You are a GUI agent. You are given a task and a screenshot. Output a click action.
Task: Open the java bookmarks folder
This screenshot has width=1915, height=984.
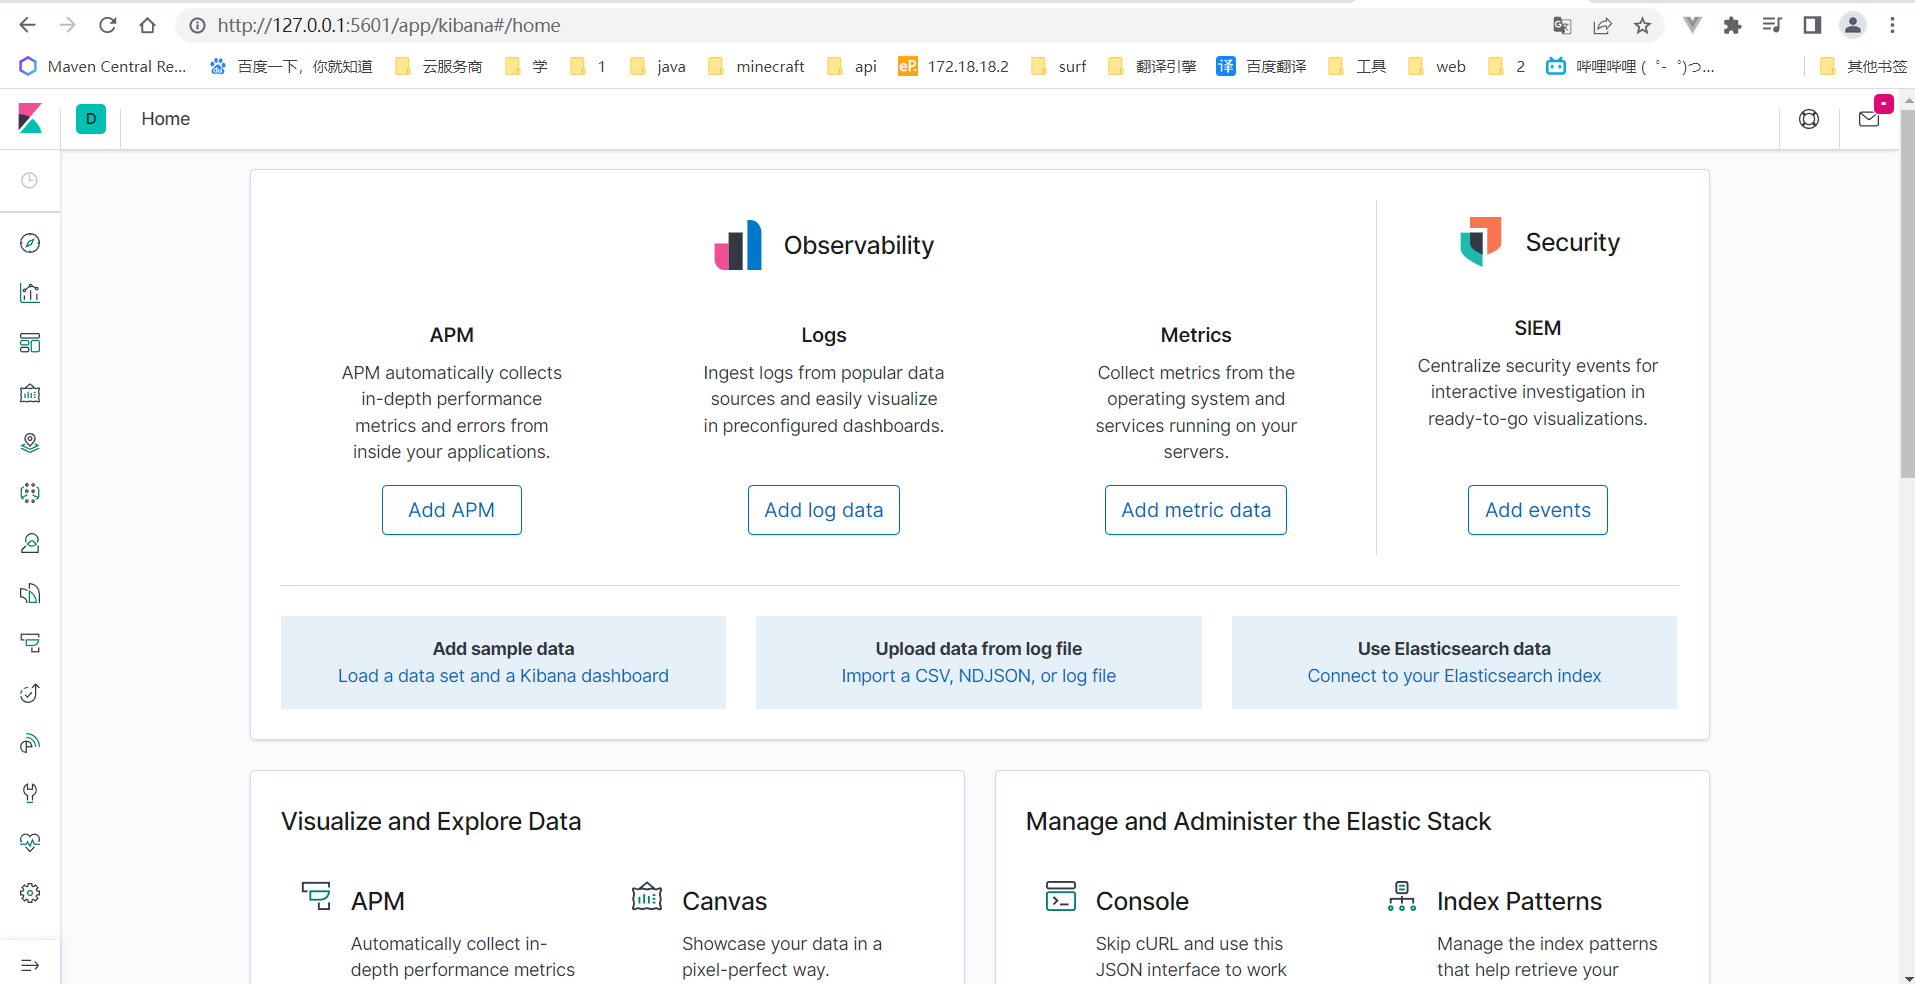[658, 66]
